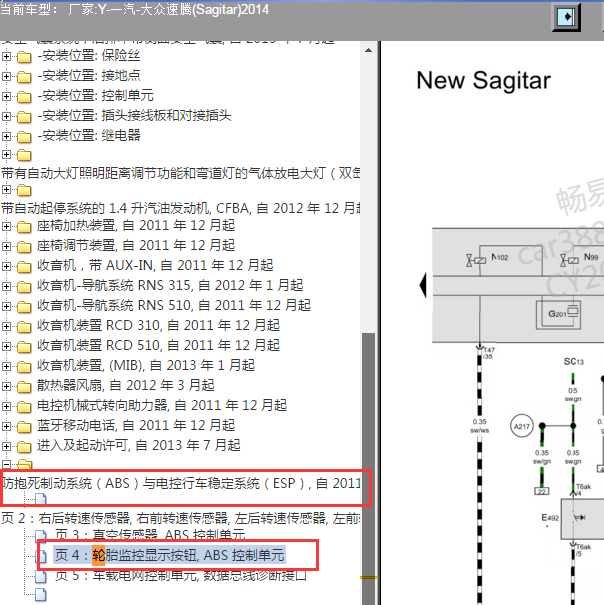The image size is (604, 605).
Task: Click the New Sagitar diagram title
Action: tap(484, 81)
